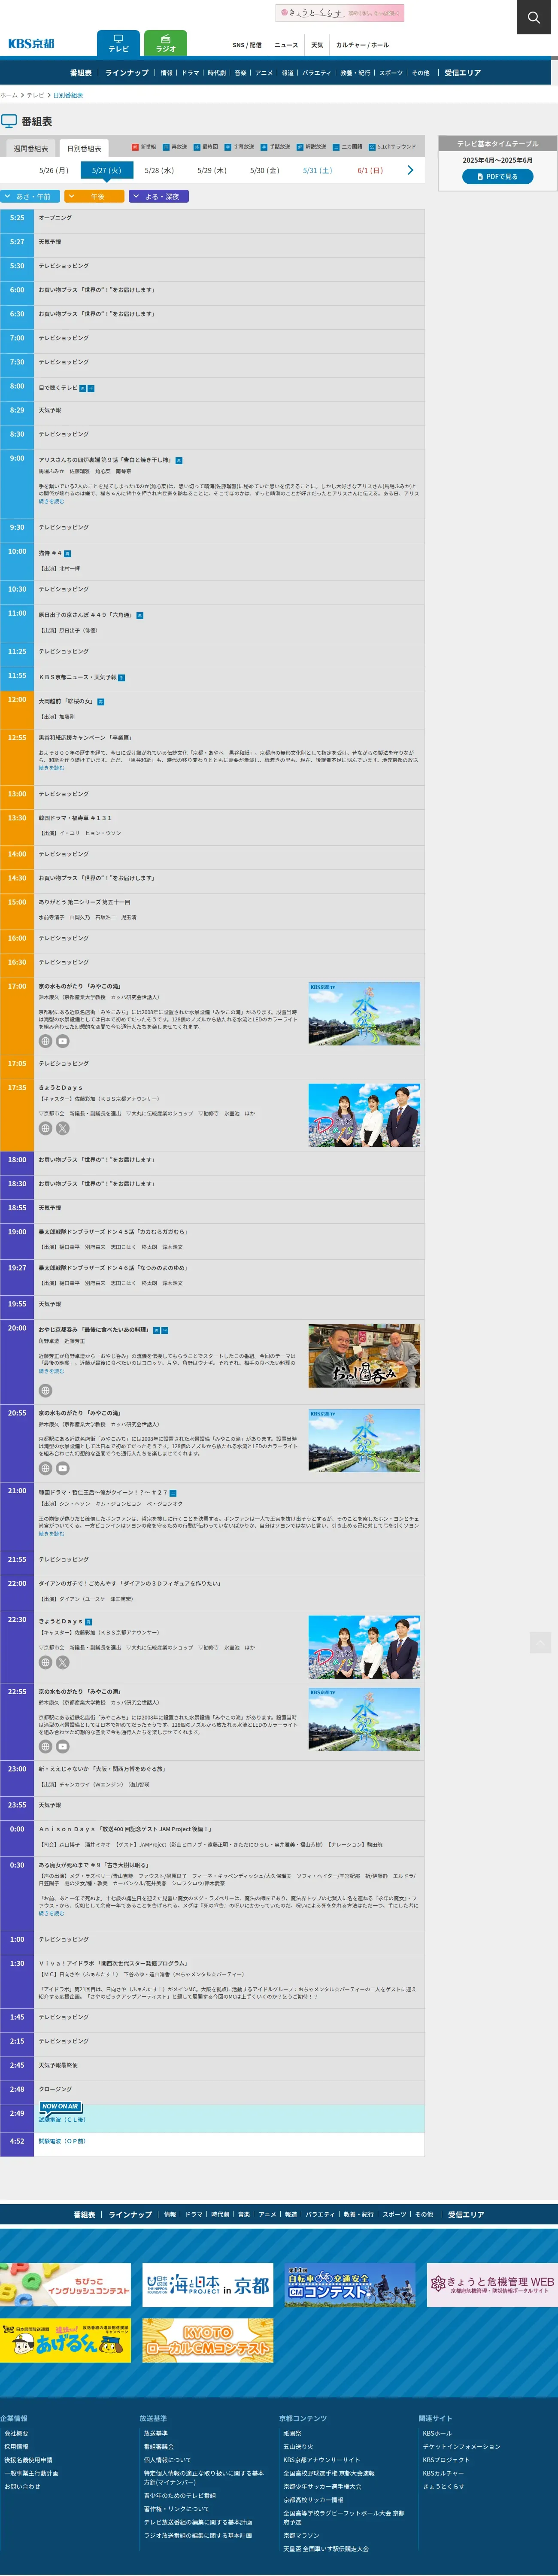Open 天気 in the top links
Image resolution: width=558 pixels, height=2576 pixels.
317,45
